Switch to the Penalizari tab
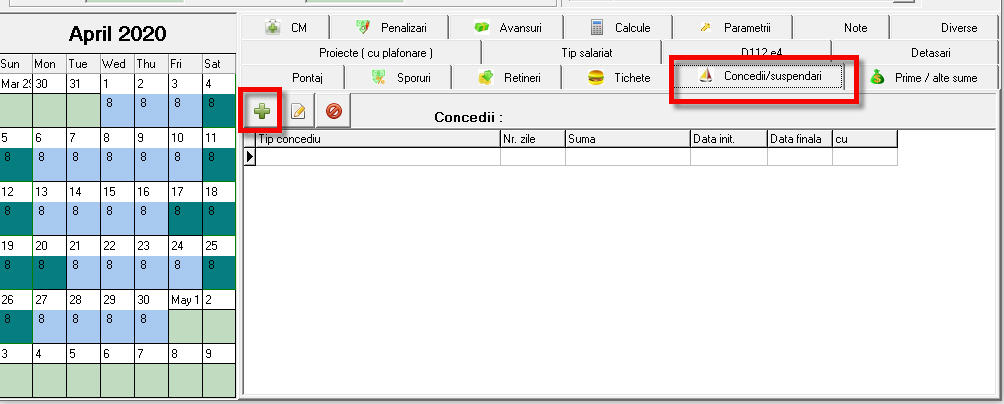Screen dimensions: 1004x404 click(392, 28)
